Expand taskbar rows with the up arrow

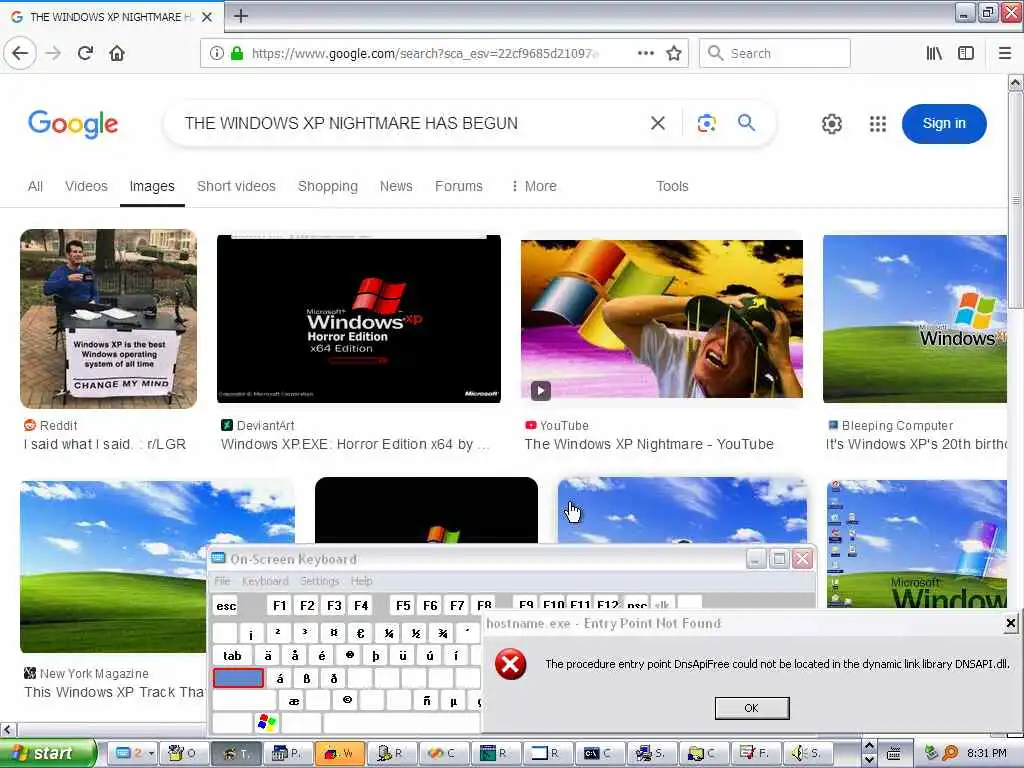coord(869,746)
